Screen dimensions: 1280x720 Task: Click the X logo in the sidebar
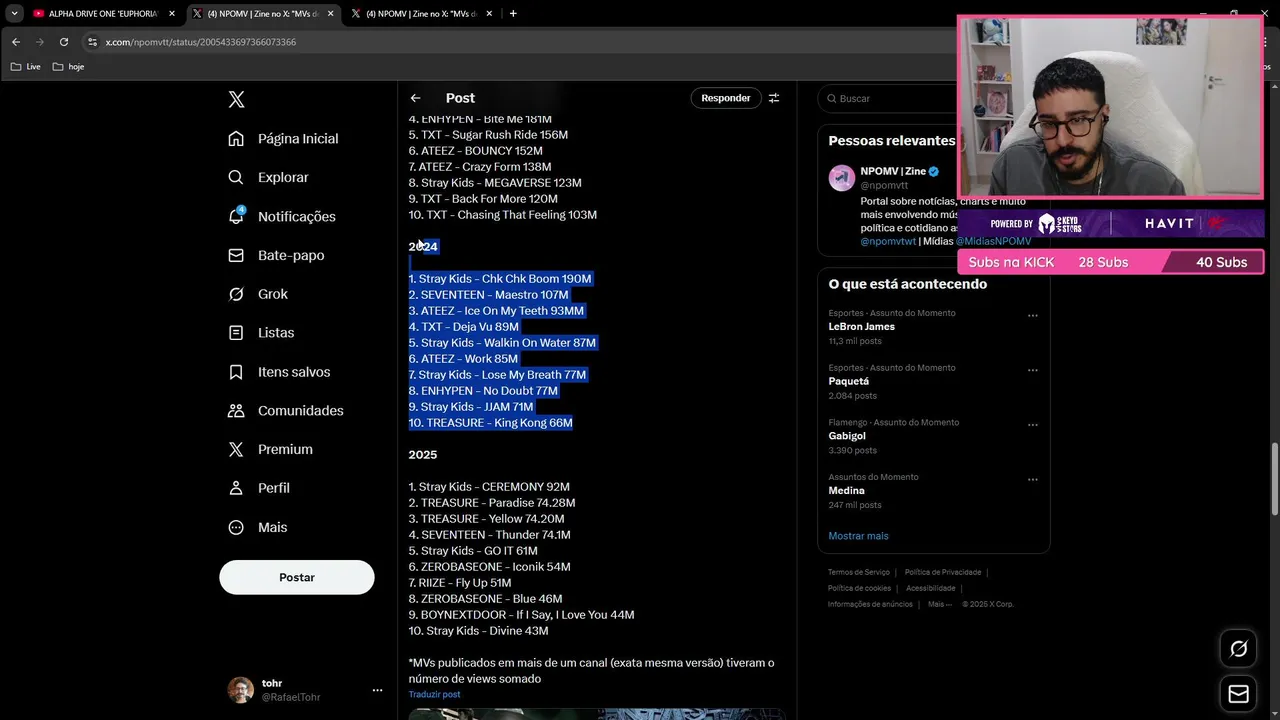236,99
